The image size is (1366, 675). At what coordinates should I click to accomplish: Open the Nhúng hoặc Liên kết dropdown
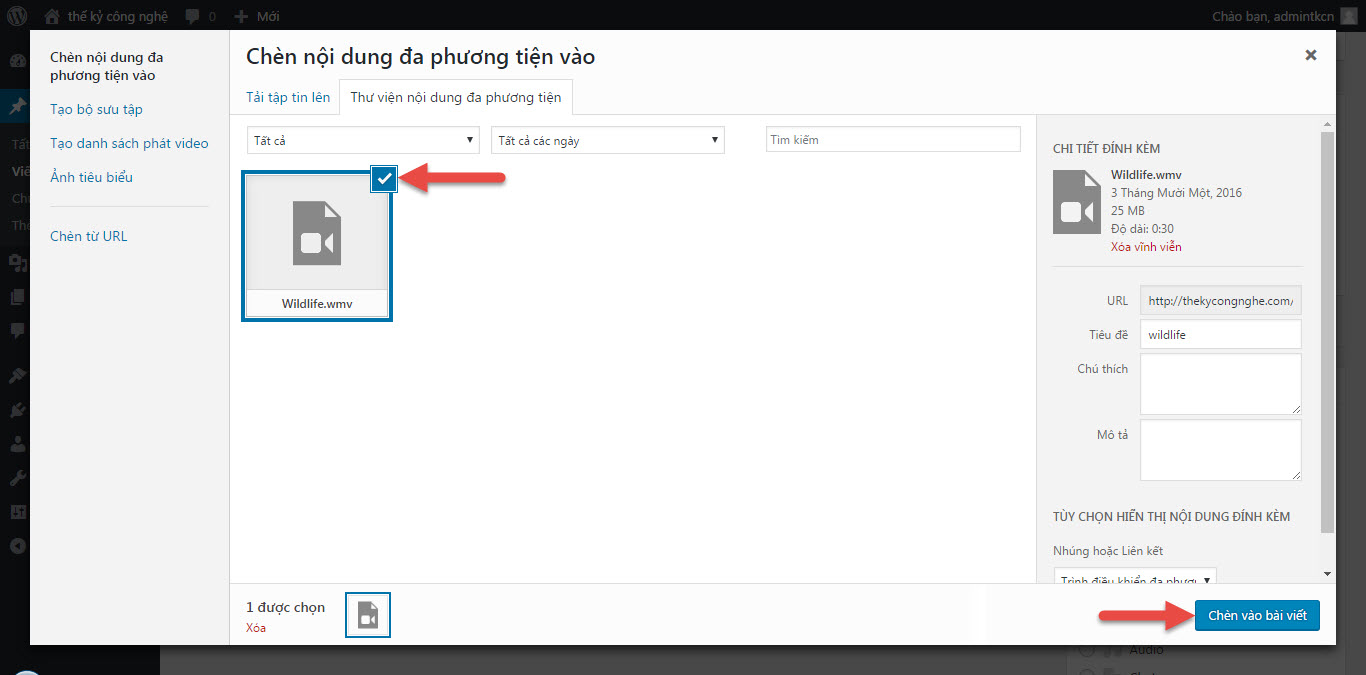pos(1135,579)
